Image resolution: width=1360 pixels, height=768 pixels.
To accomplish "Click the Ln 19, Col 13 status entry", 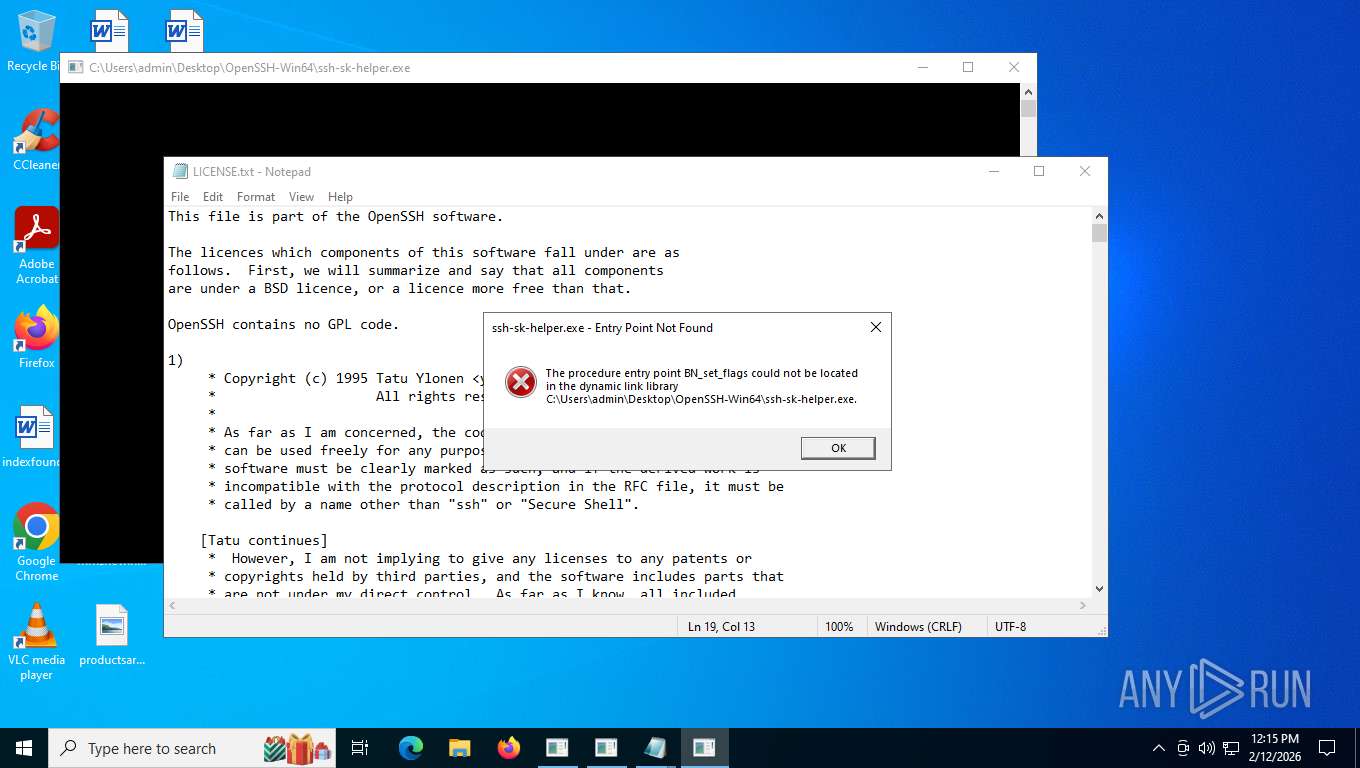I will pyautogui.click(x=721, y=627).
